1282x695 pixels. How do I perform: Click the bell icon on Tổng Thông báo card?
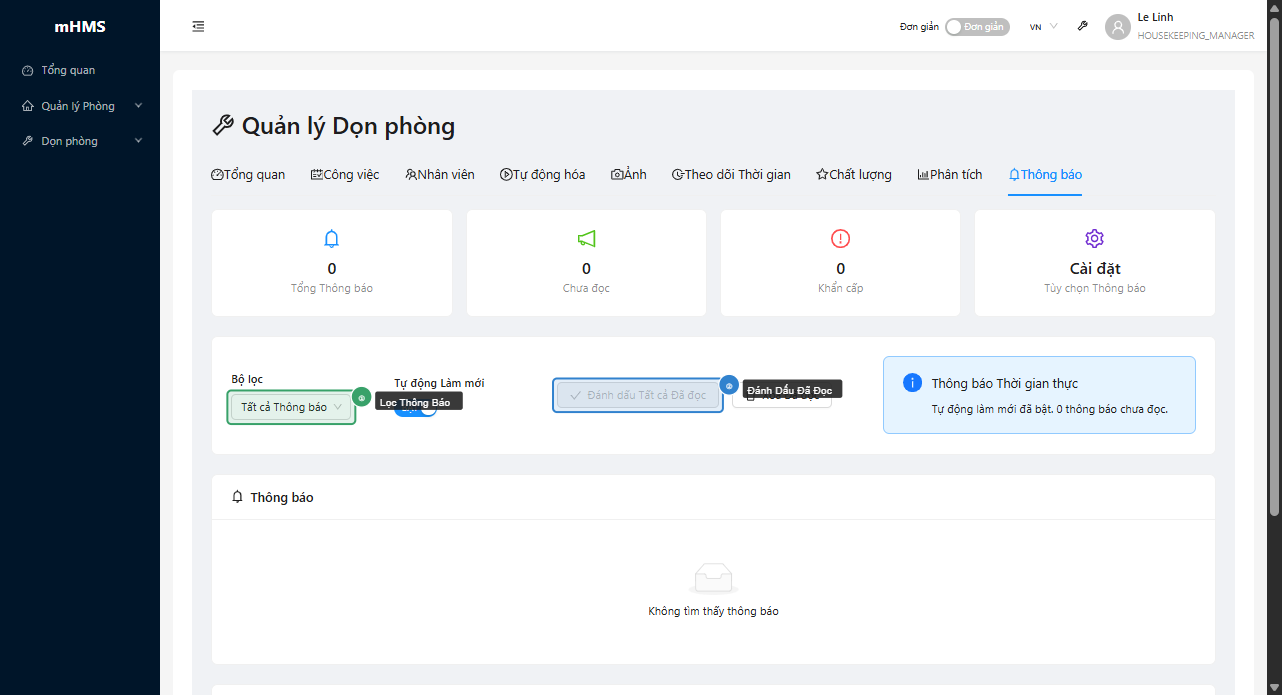coord(332,238)
